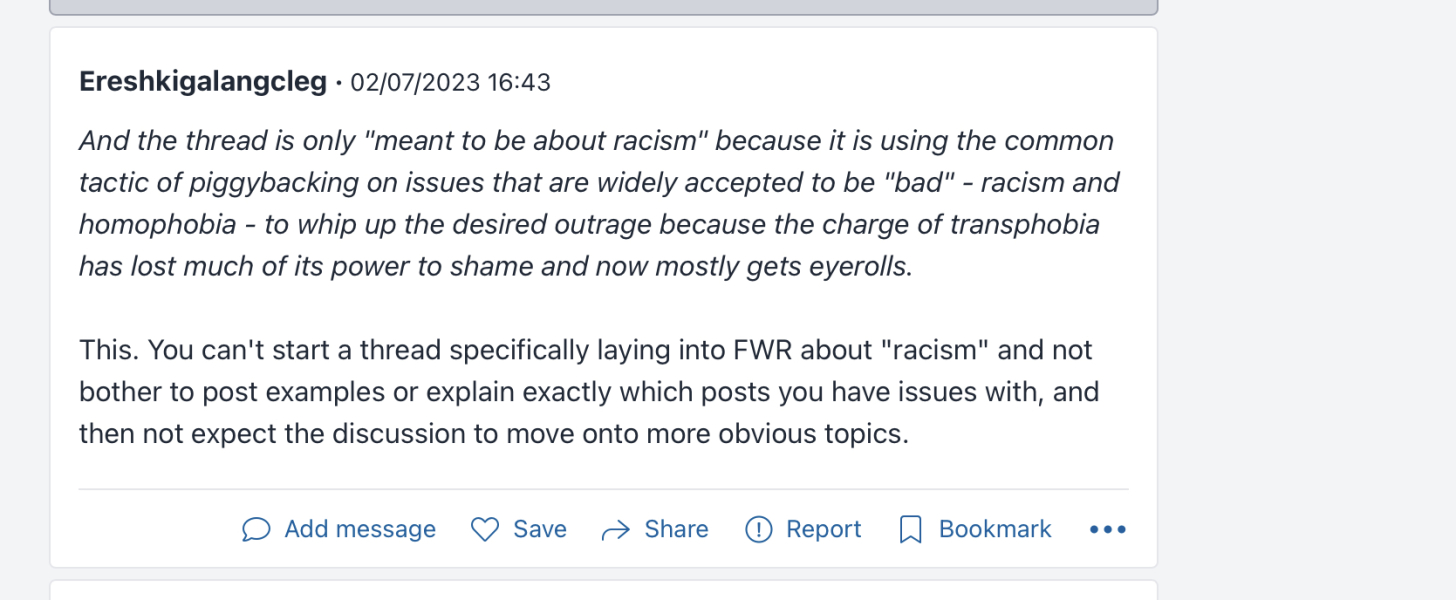Click the heart icon to save post
1456x600 pixels.
485,529
